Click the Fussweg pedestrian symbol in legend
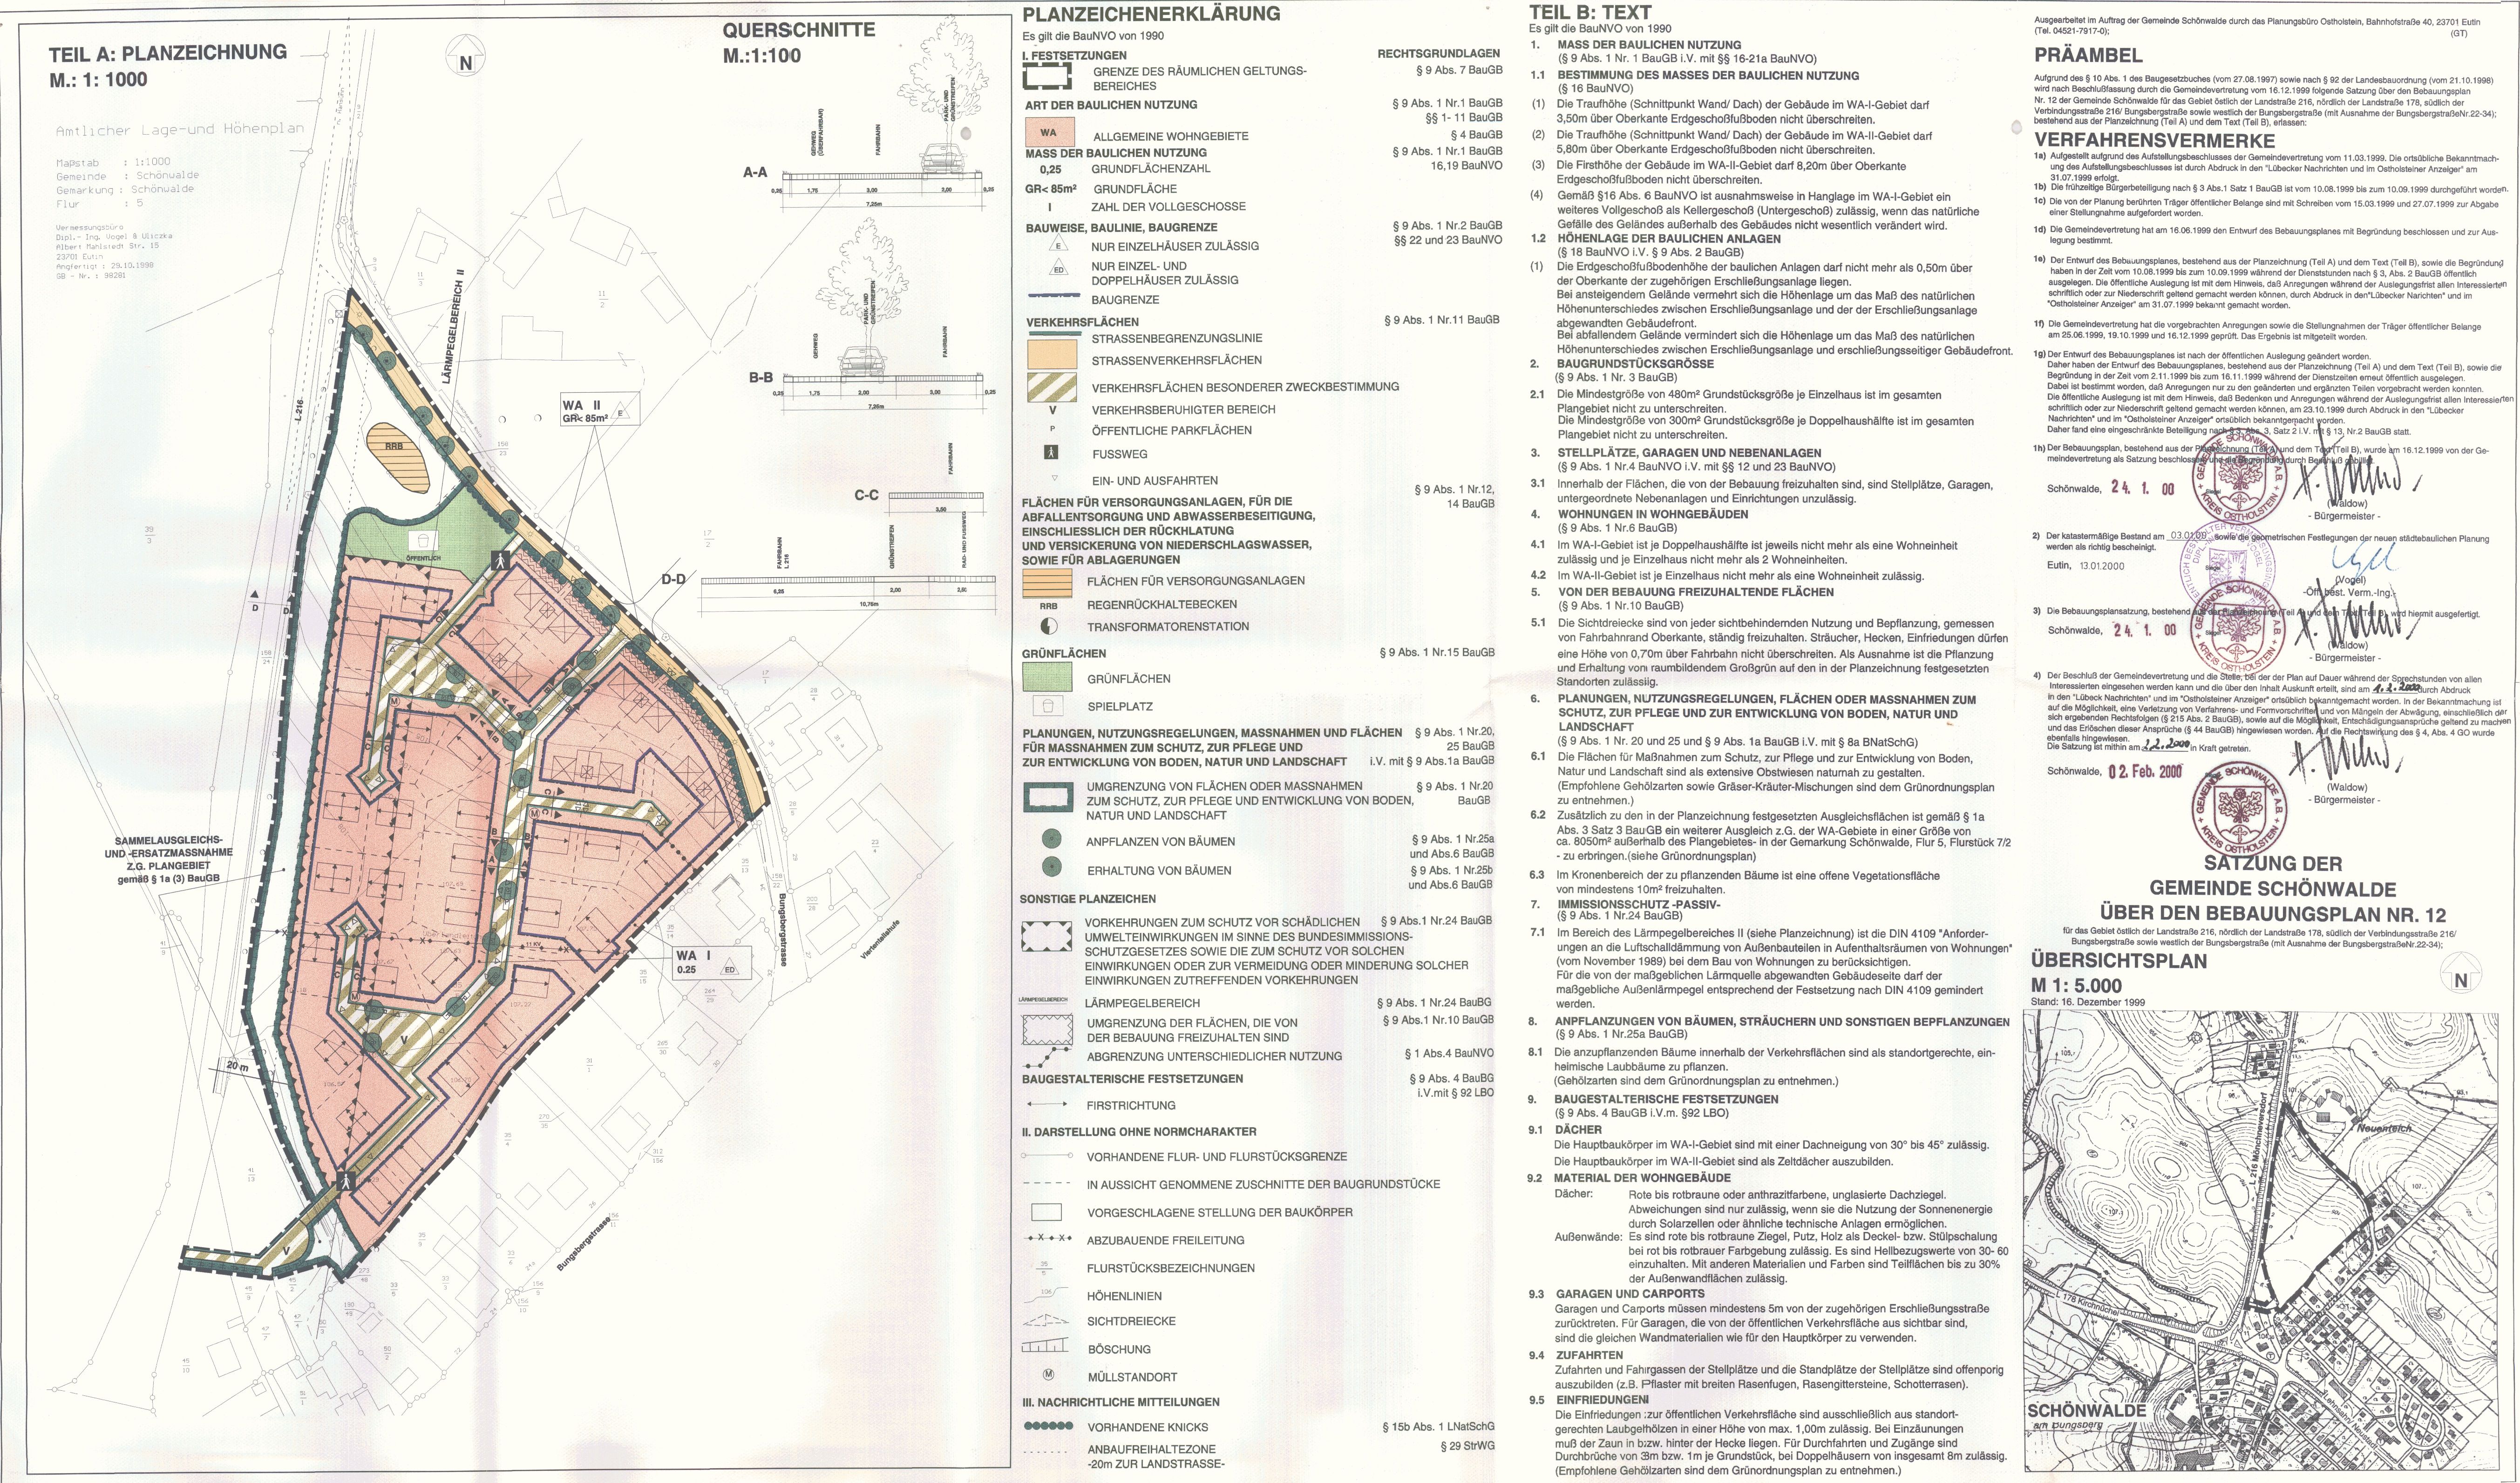The image size is (2520, 1483). 1050,452
